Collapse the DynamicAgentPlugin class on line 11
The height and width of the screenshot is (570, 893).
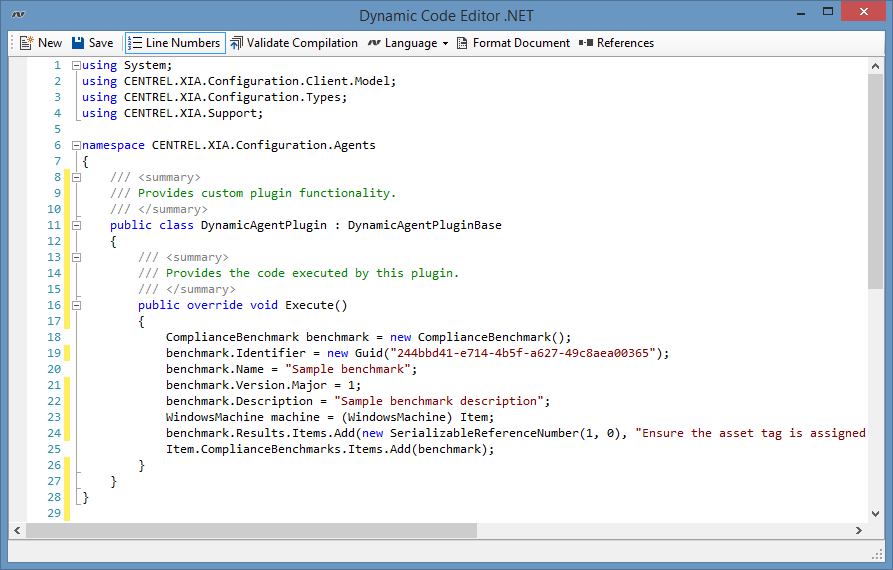coord(76,225)
